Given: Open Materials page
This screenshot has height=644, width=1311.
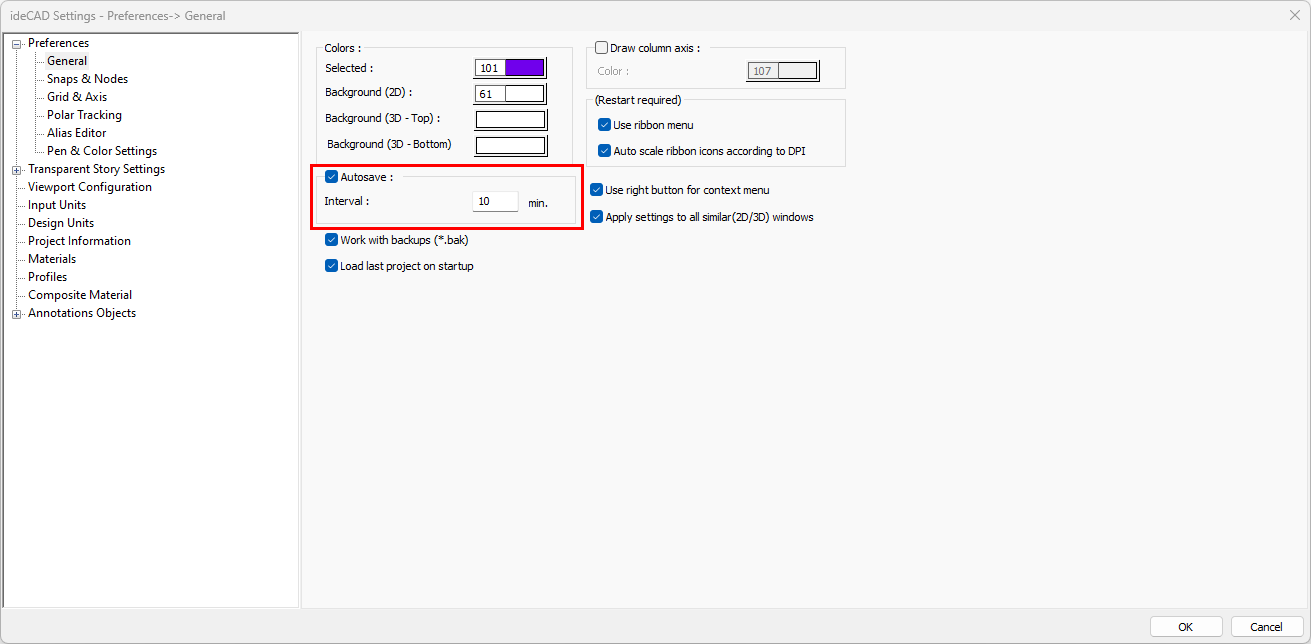Looking at the screenshot, I should tap(52, 259).
